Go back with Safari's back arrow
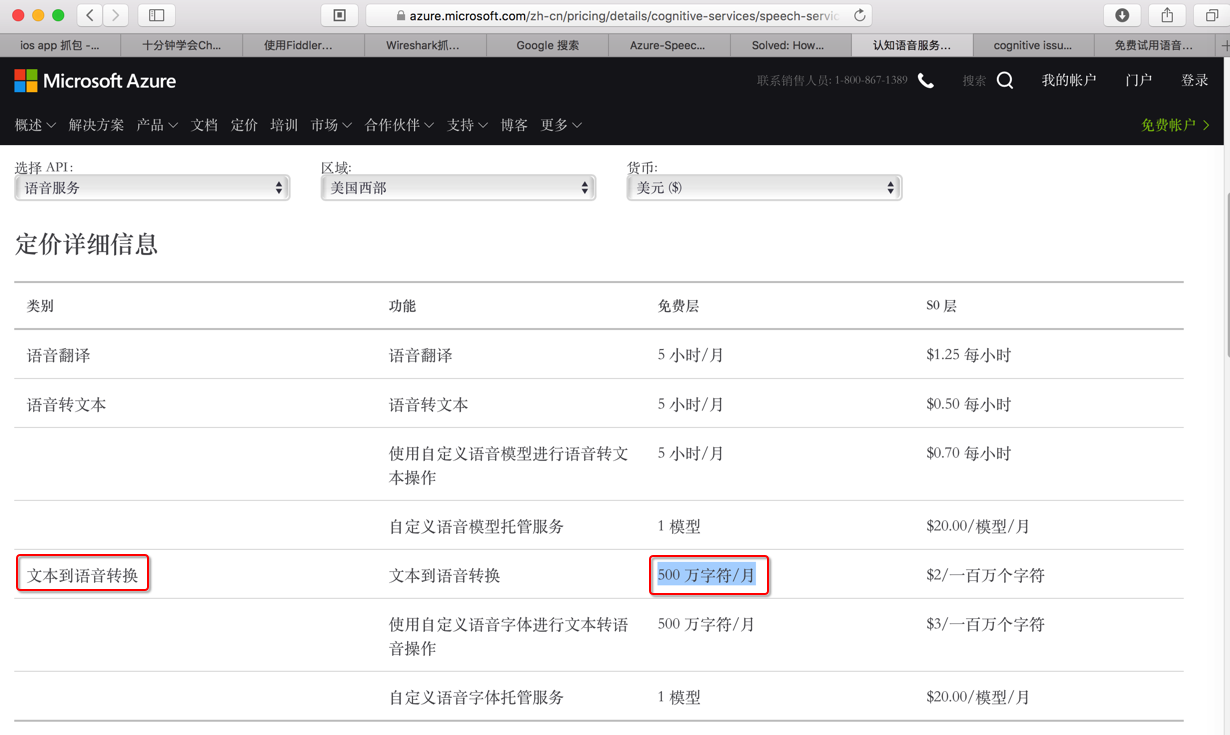The width and height of the screenshot is (1230, 735). (90, 15)
